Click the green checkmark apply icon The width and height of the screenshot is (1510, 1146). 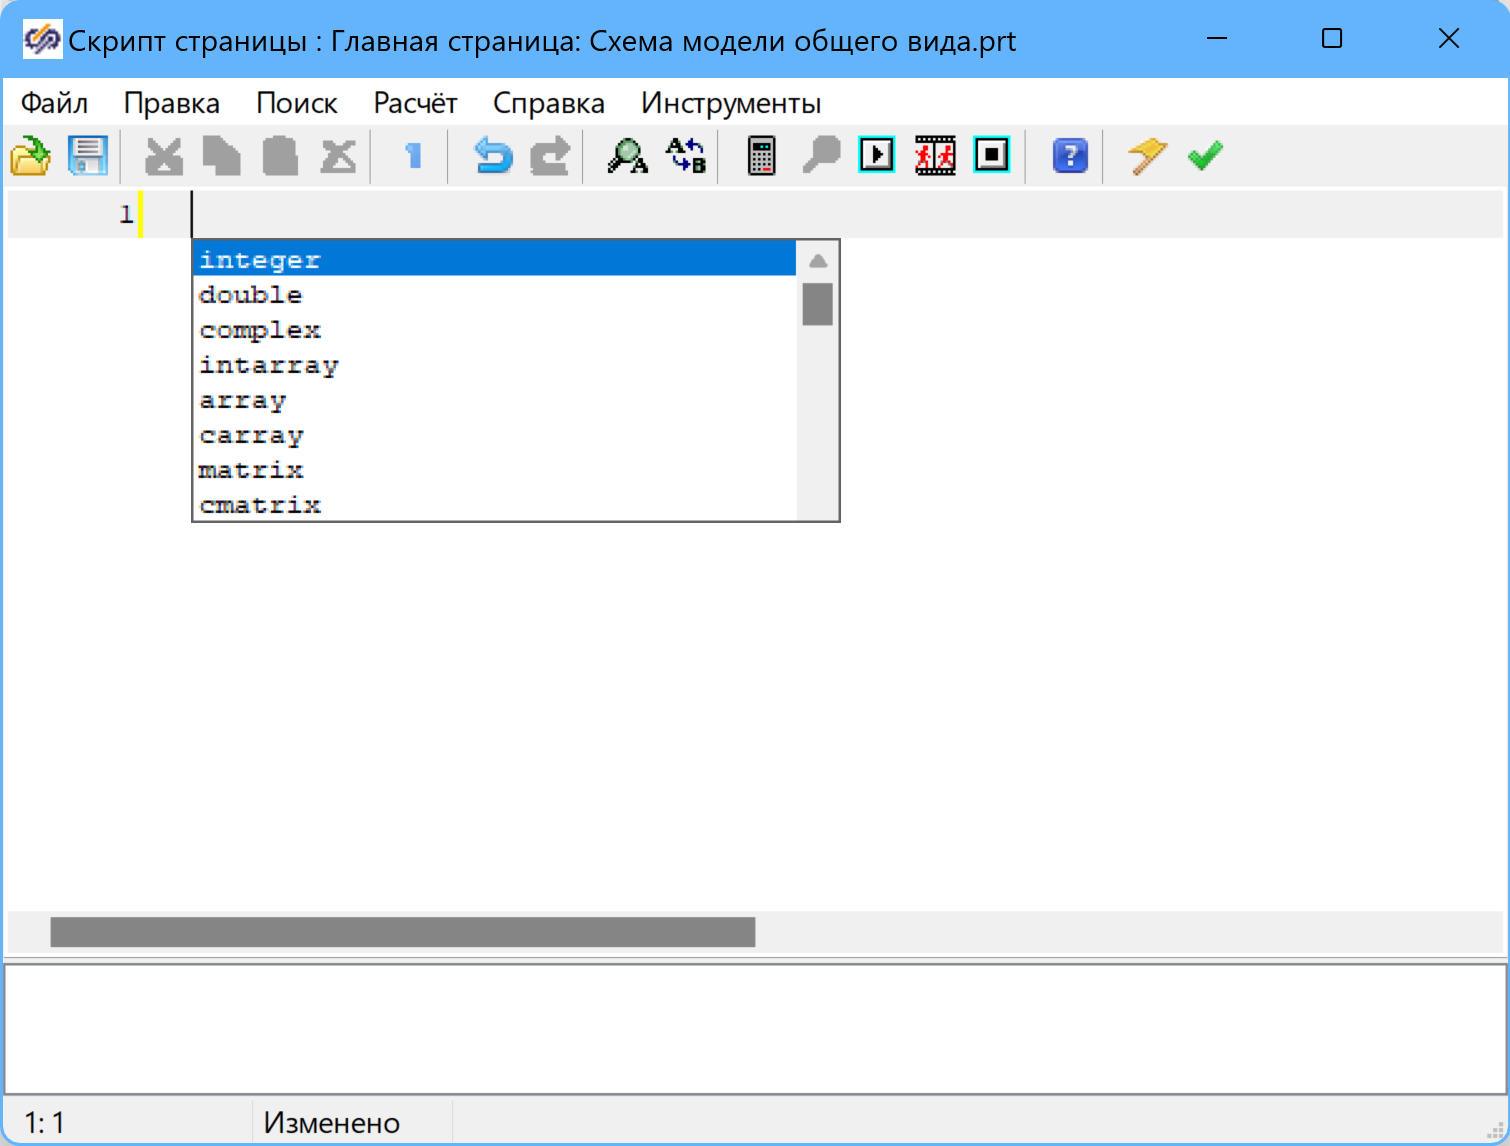pyautogui.click(x=1205, y=156)
